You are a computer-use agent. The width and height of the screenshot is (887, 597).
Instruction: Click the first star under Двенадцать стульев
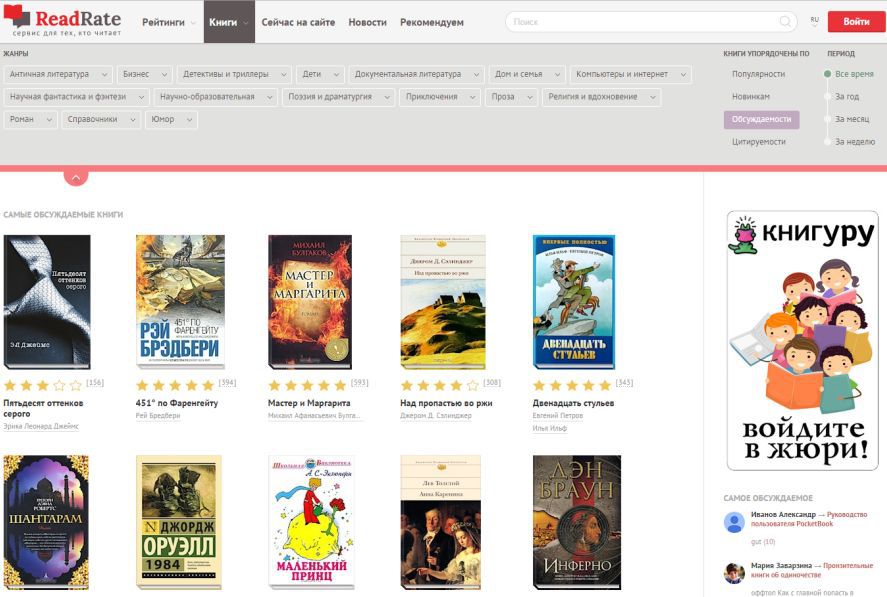click(x=540, y=385)
